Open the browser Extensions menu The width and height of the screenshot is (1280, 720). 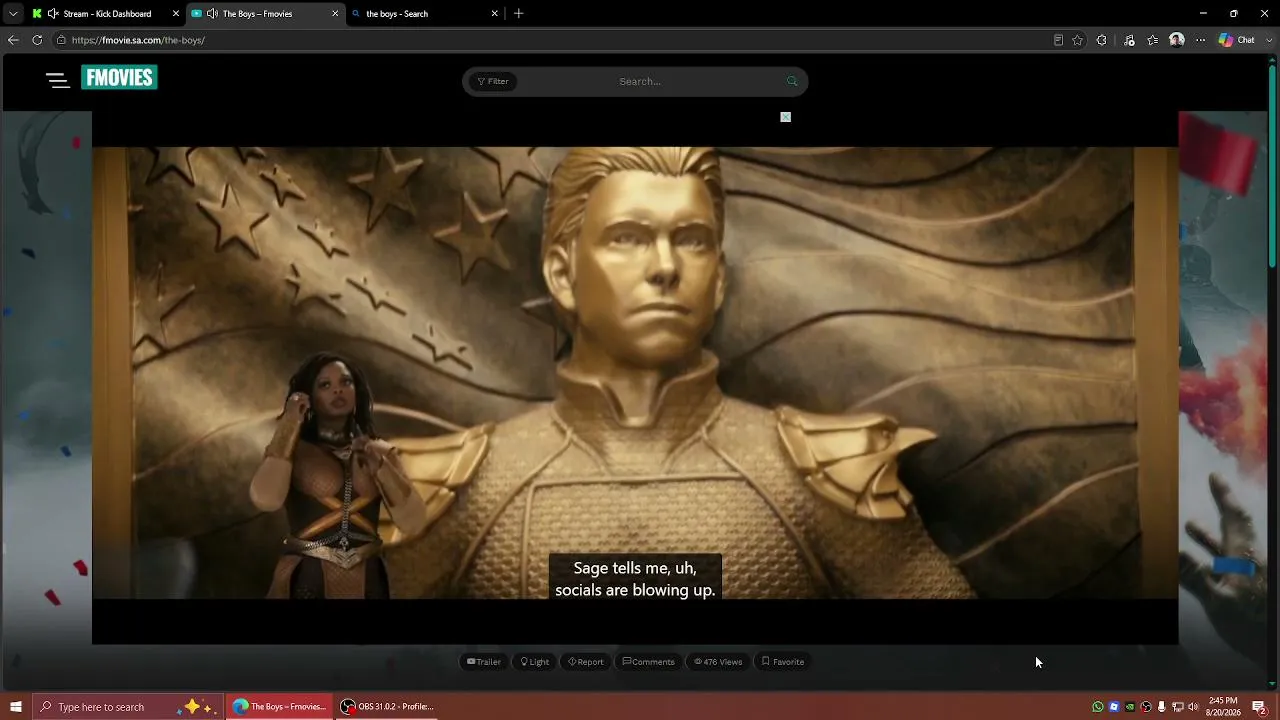click(1102, 40)
